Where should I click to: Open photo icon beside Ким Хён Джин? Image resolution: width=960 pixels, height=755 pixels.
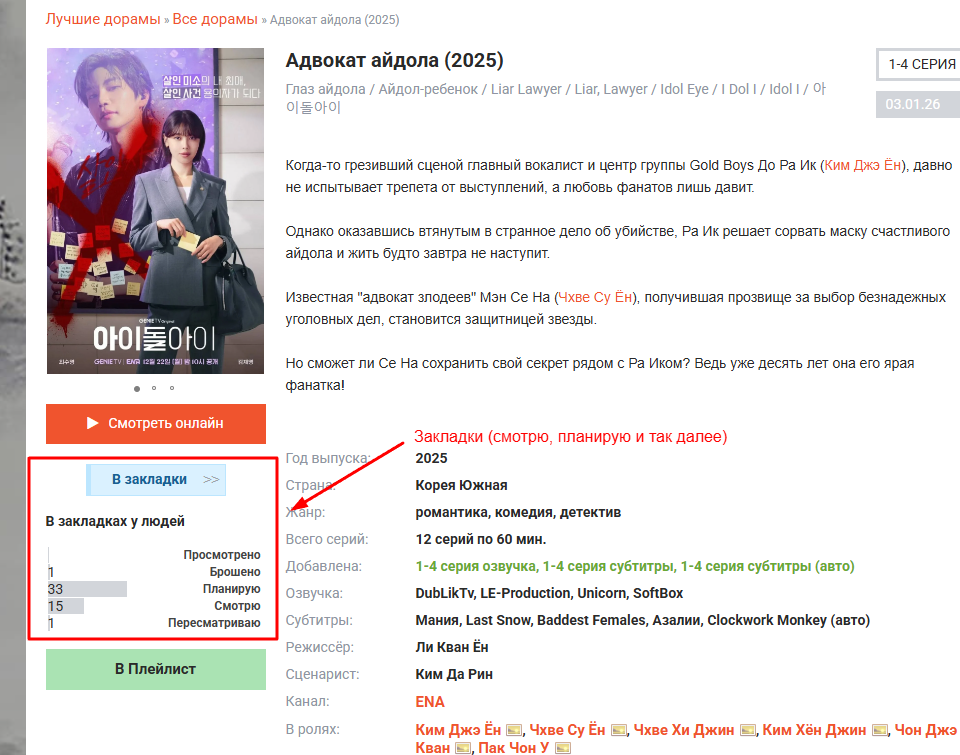pos(880,730)
